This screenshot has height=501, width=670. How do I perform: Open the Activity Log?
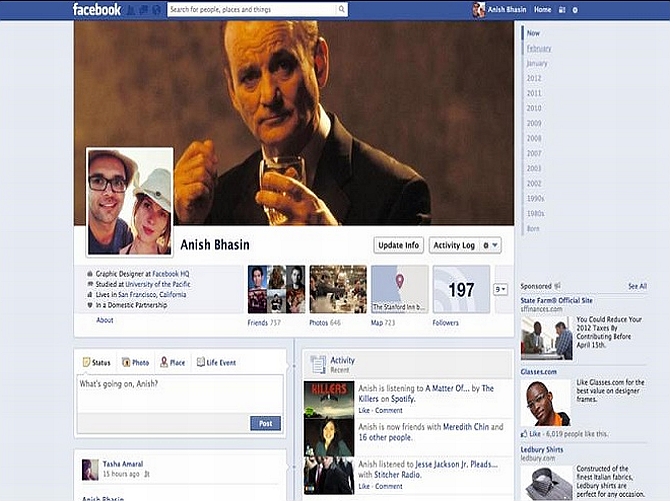coord(454,245)
